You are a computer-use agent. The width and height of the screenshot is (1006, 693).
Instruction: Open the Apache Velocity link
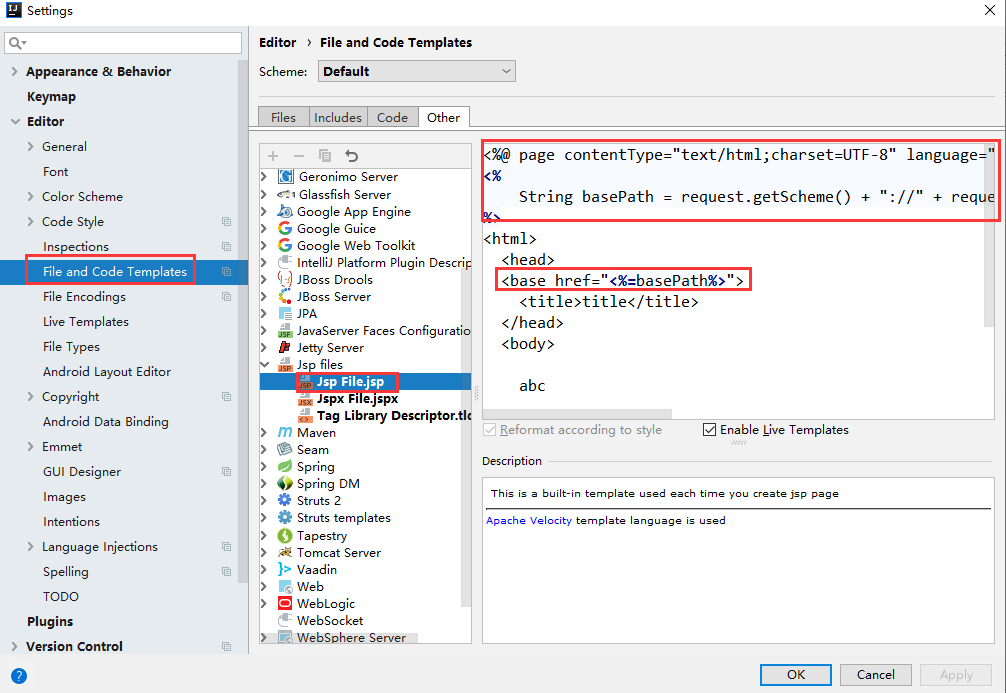(528, 521)
